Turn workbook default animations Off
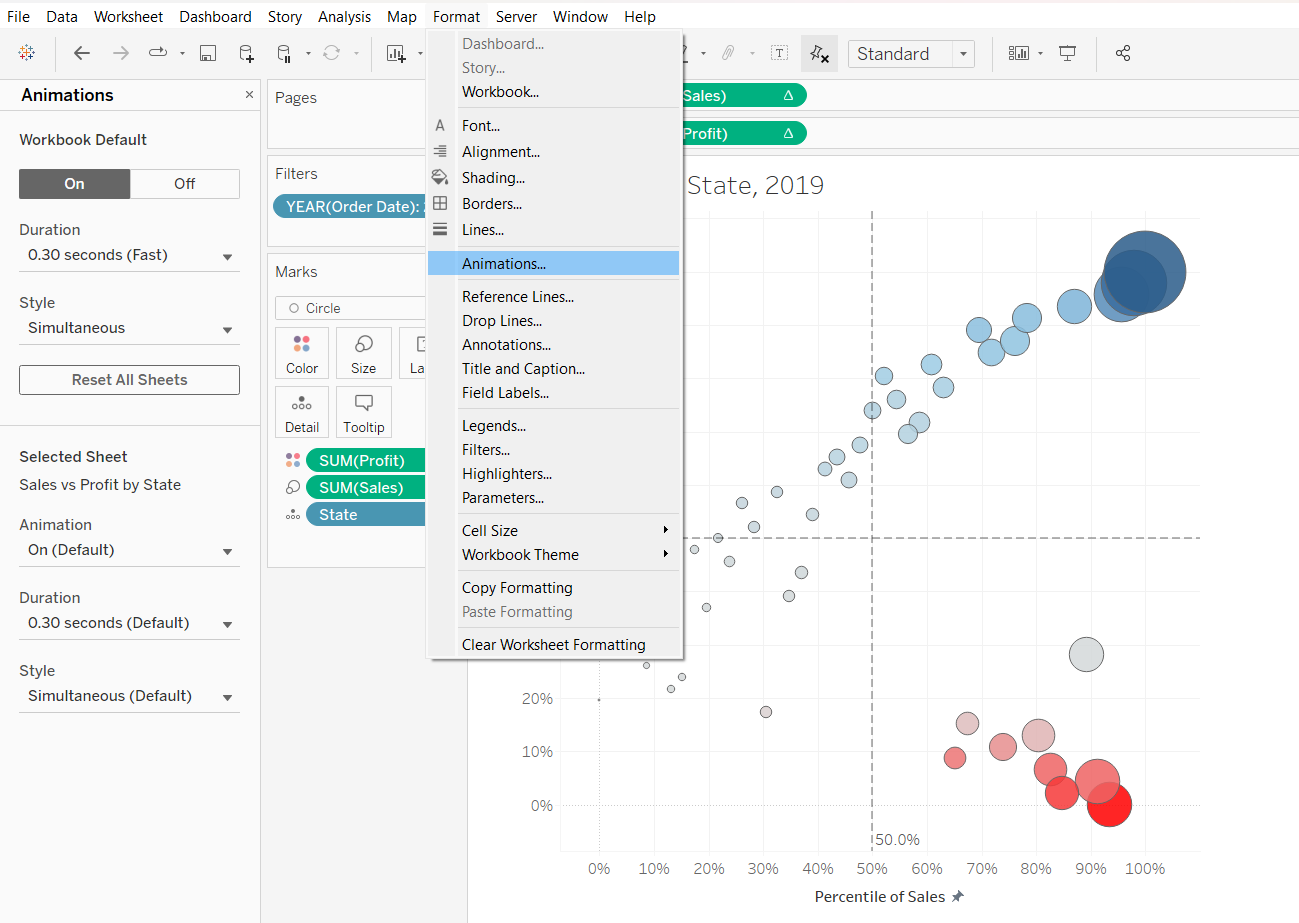Image resolution: width=1299 pixels, height=923 pixels. click(185, 184)
